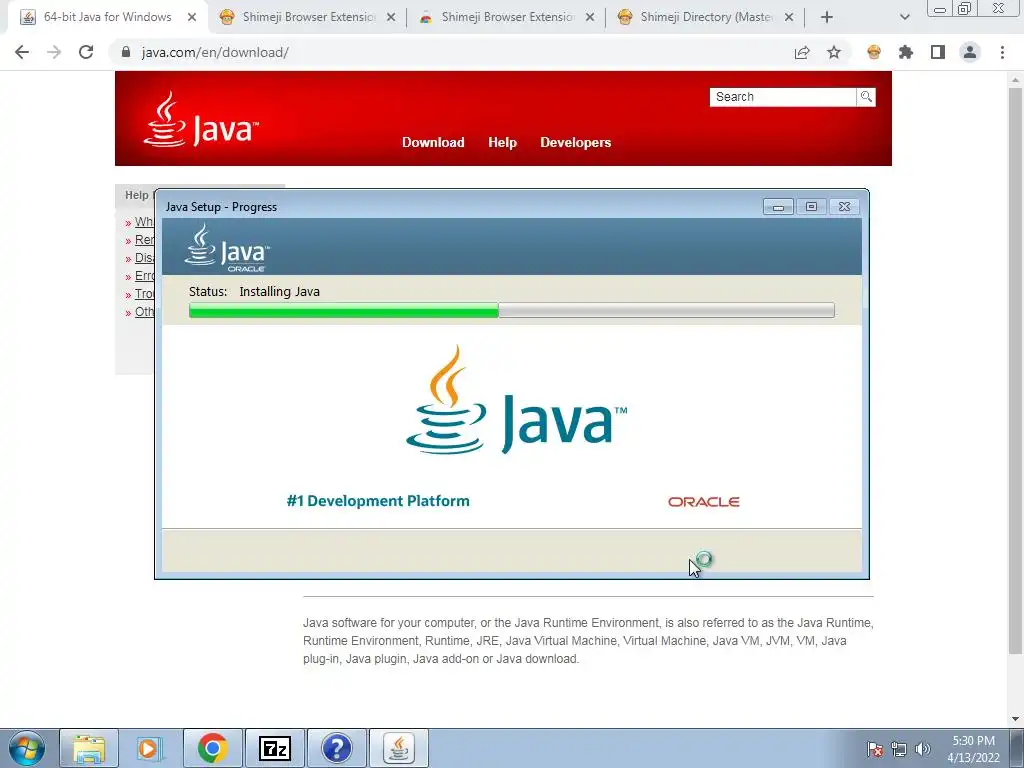
Task: Click the Java Oracle logo in setup header
Action: point(227,248)
